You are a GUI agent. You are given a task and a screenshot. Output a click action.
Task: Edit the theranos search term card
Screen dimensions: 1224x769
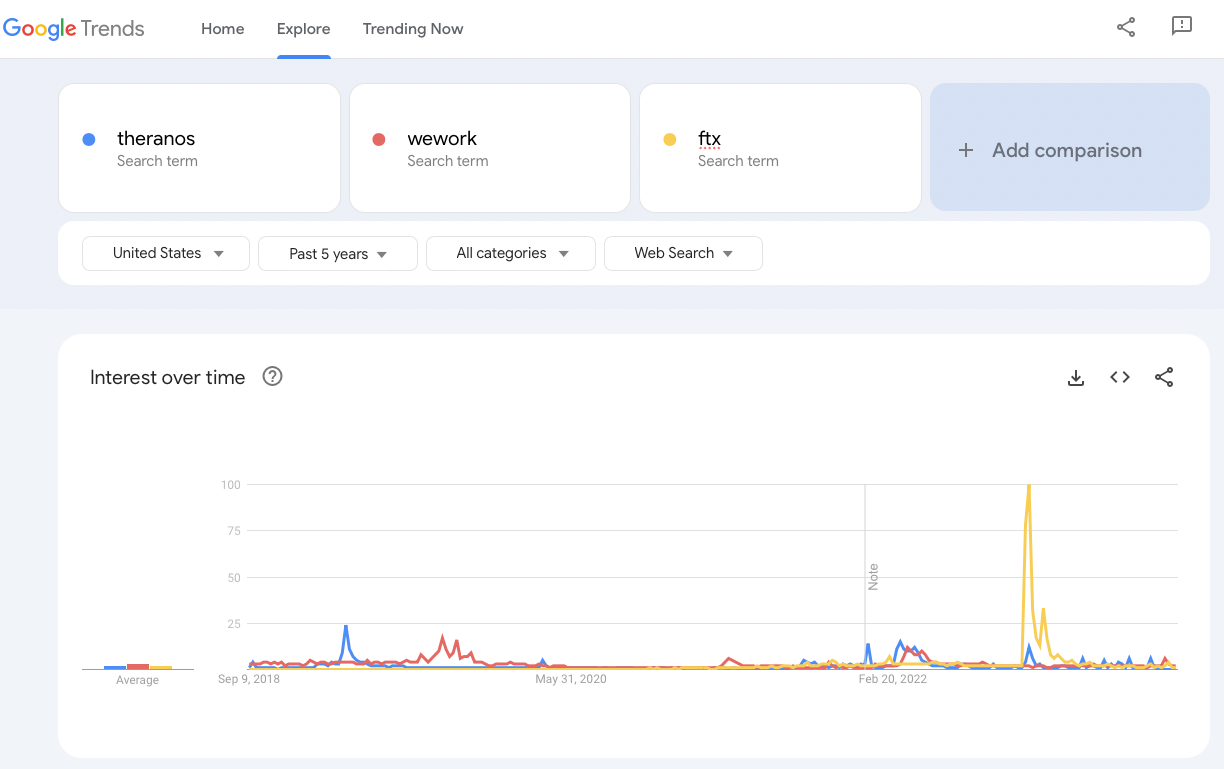pos(200,148)
